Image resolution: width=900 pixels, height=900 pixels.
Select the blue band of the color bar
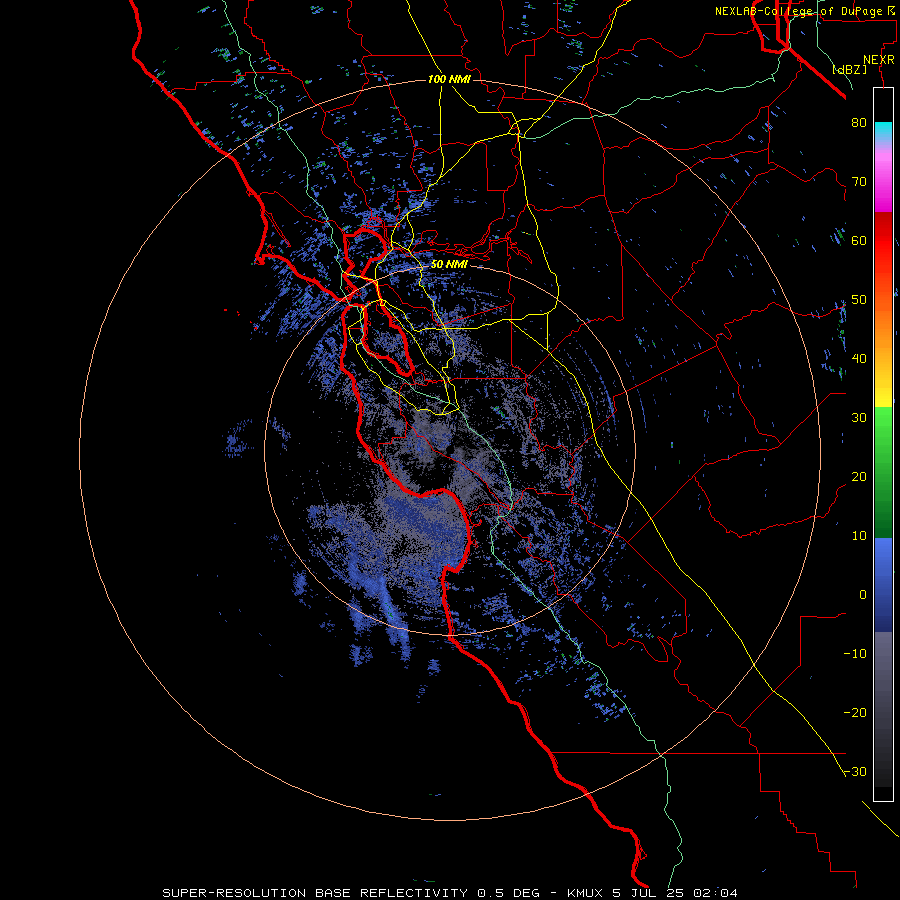coord(883,585)
